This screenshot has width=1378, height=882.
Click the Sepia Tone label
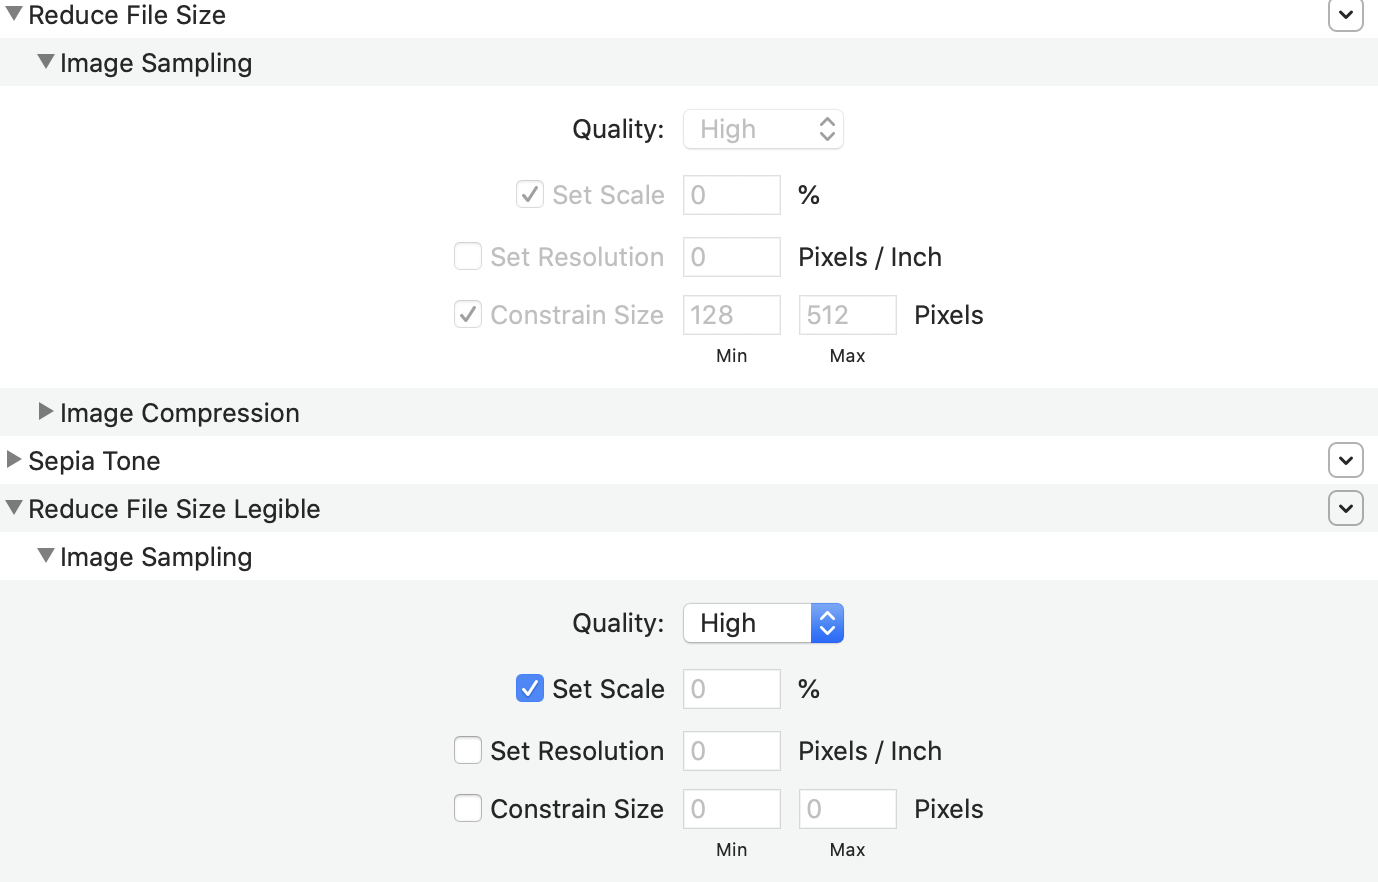click(95, 460)
